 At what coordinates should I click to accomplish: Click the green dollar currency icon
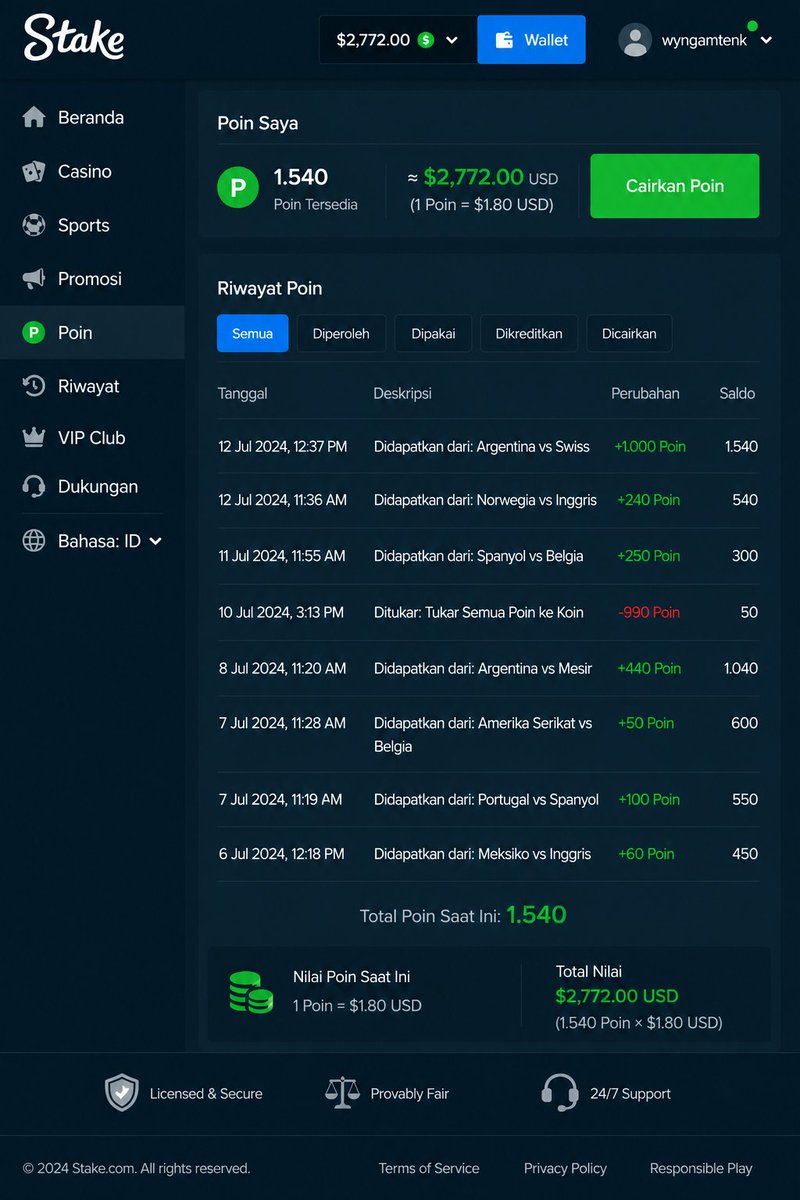point(426,40)
